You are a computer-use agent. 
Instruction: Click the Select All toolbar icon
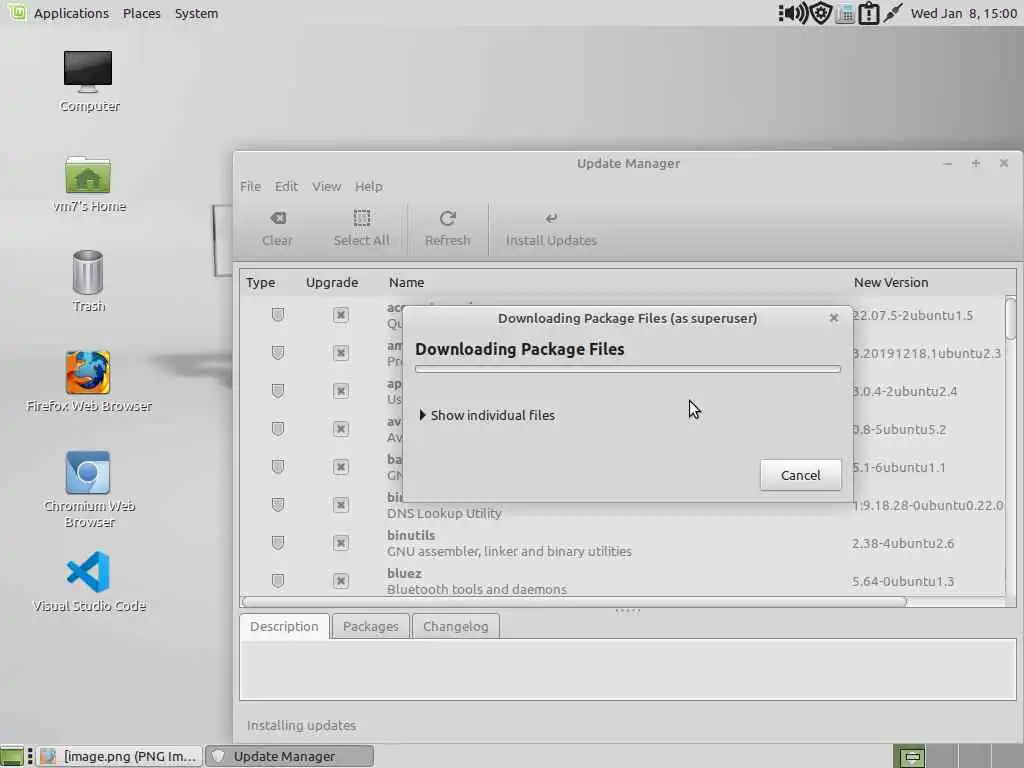[x=361, y=228]
